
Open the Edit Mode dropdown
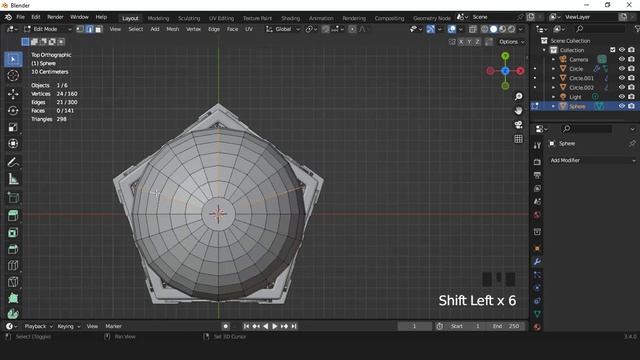(48, 29)
